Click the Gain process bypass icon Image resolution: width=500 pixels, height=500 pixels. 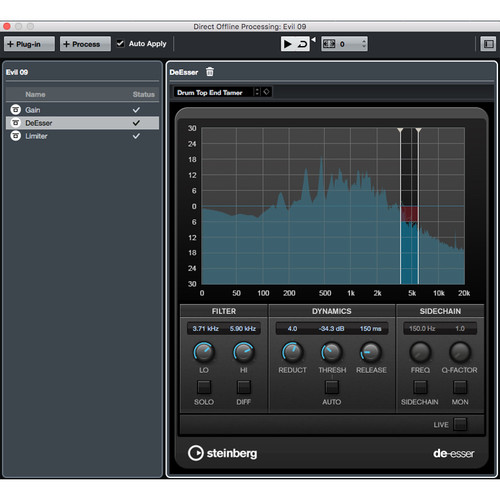pos(15,110)
